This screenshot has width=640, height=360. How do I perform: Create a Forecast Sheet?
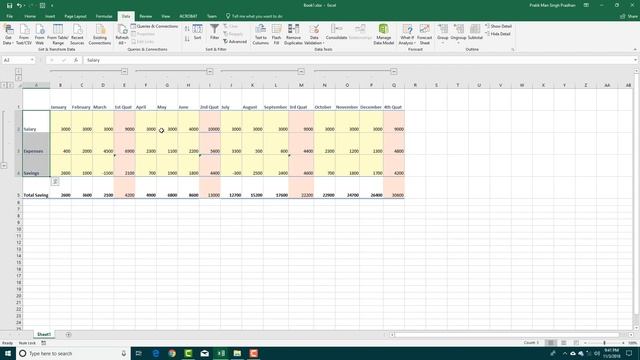[424, 35]
